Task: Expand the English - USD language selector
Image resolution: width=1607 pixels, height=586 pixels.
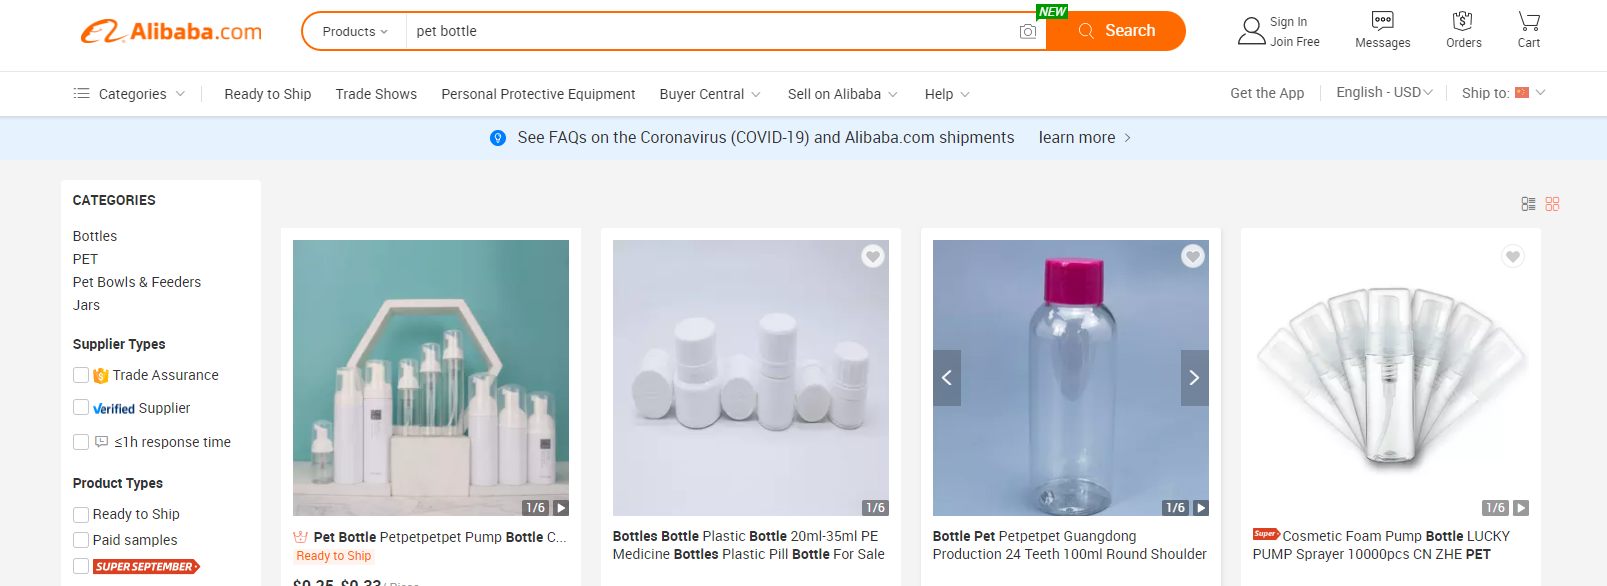Action: (1384, 93)
